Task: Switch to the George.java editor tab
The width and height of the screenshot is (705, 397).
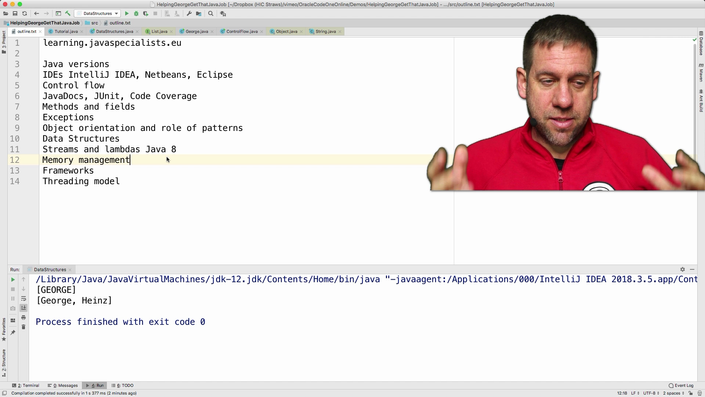Action: point(196,31)
